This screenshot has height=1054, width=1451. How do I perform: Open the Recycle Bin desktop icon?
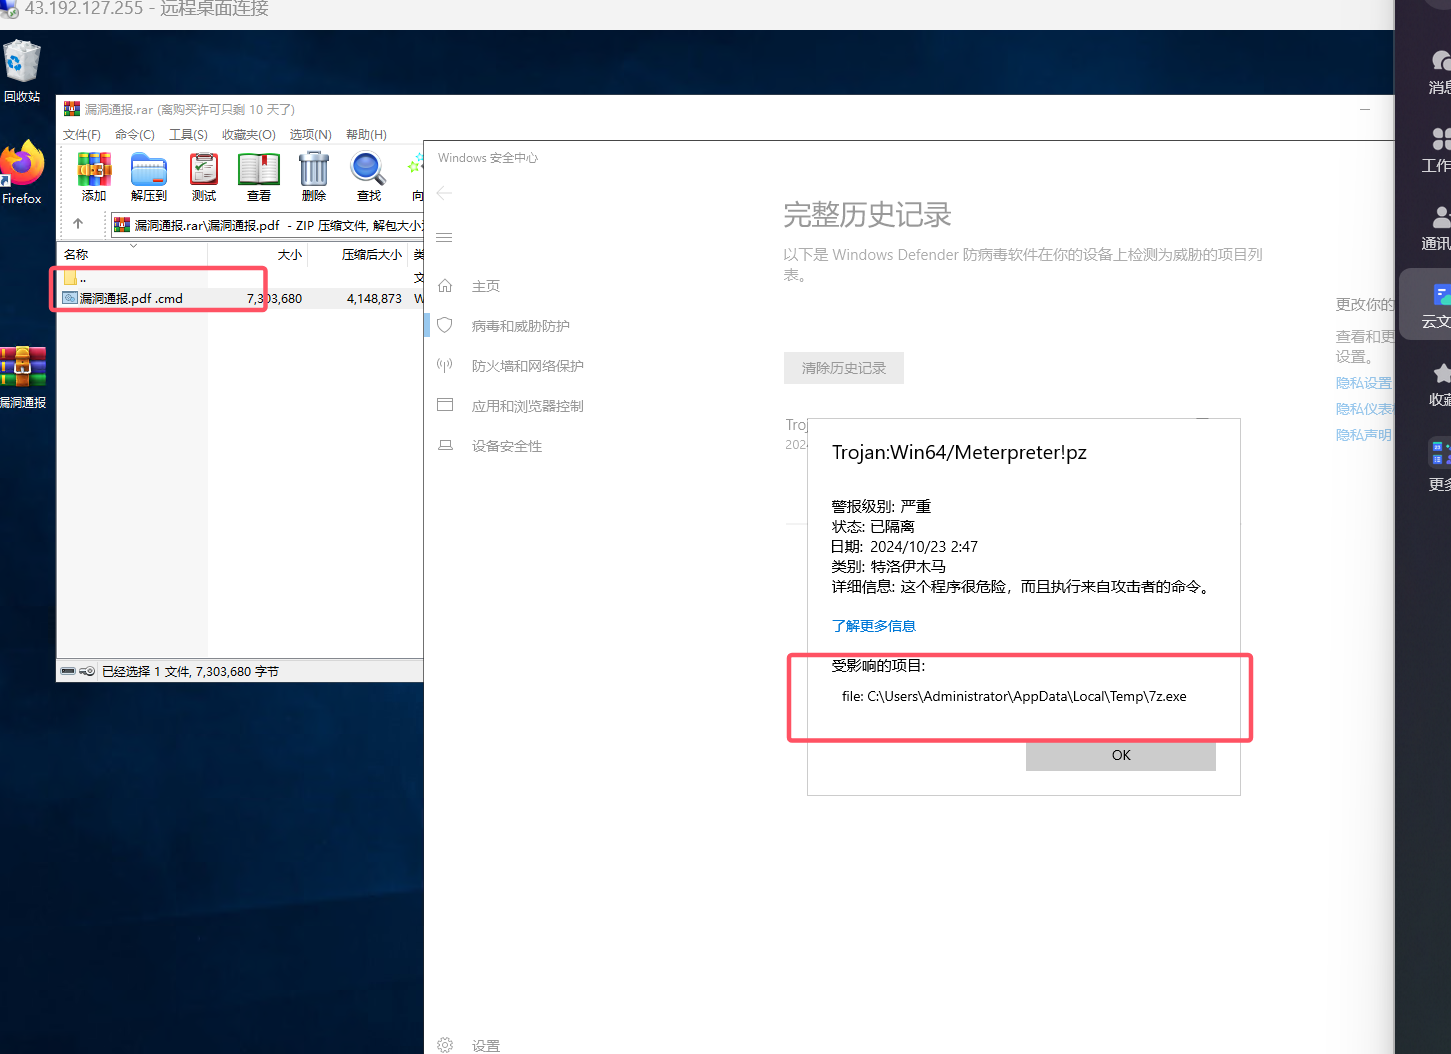point(21,61)
